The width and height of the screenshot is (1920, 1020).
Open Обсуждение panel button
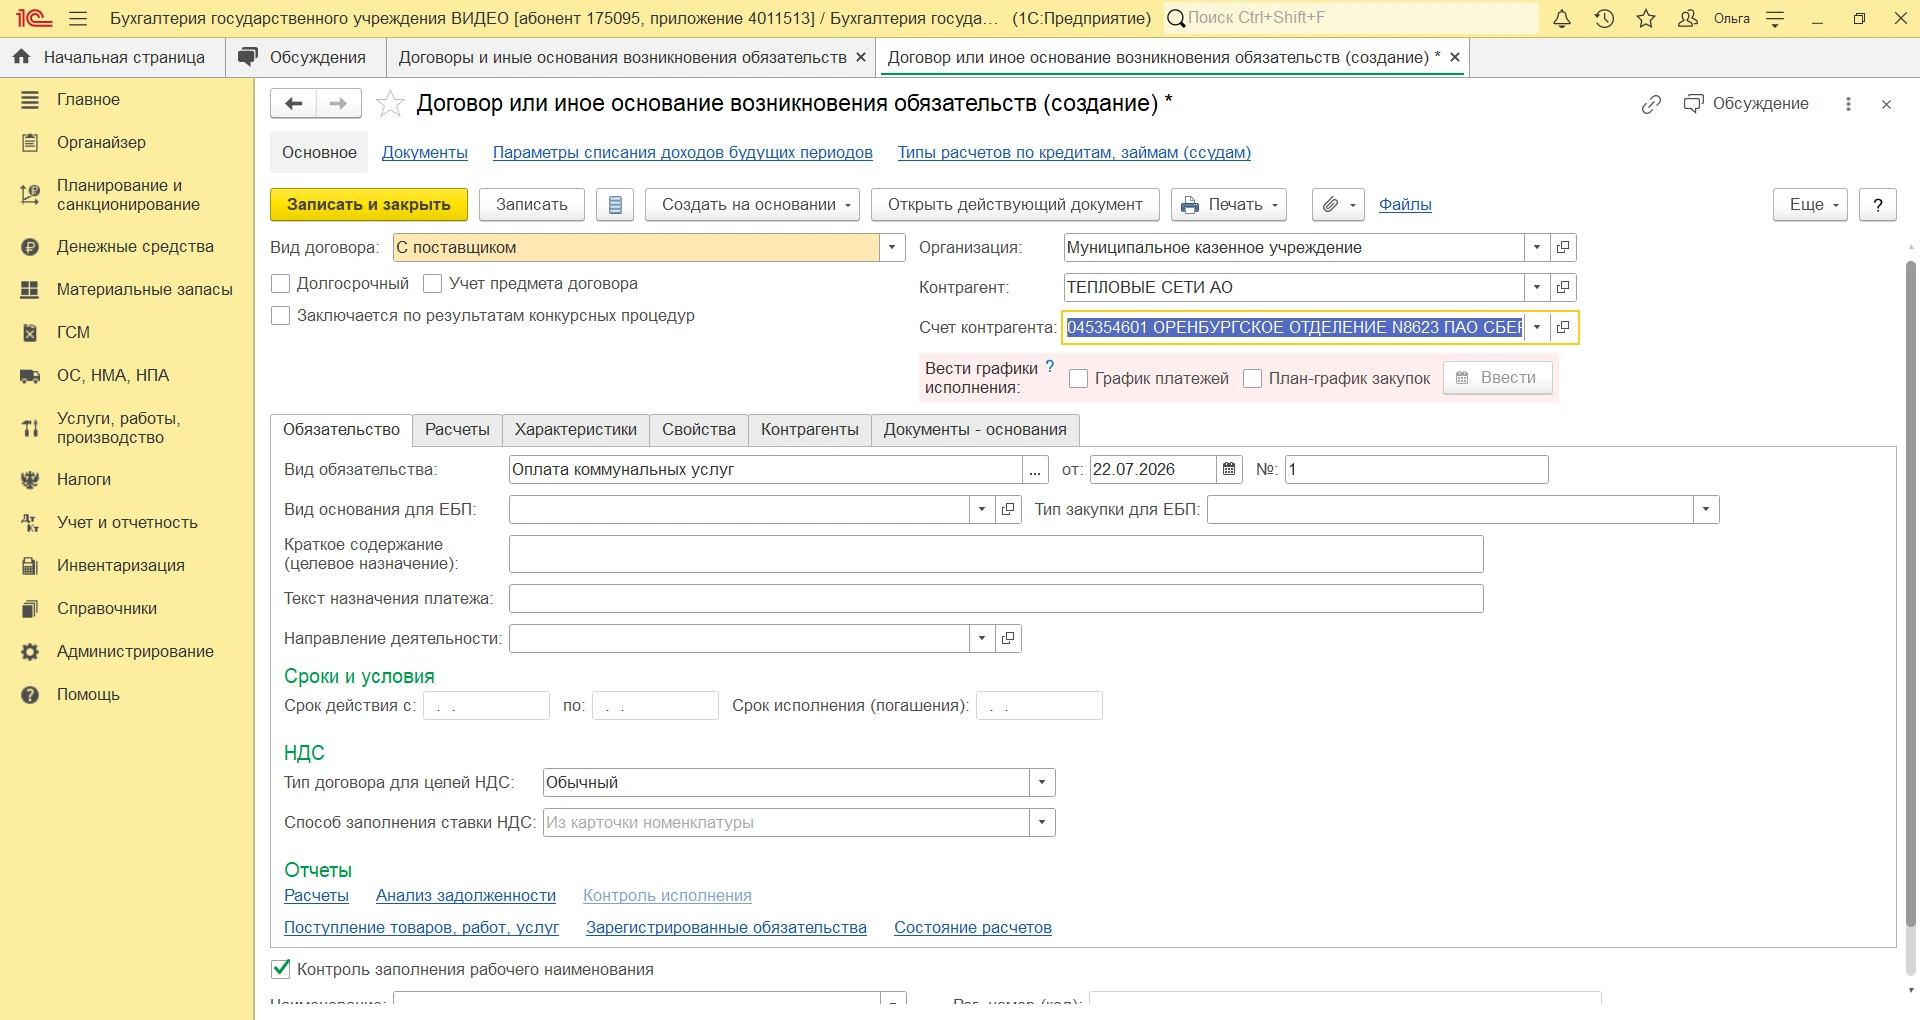1746,104
